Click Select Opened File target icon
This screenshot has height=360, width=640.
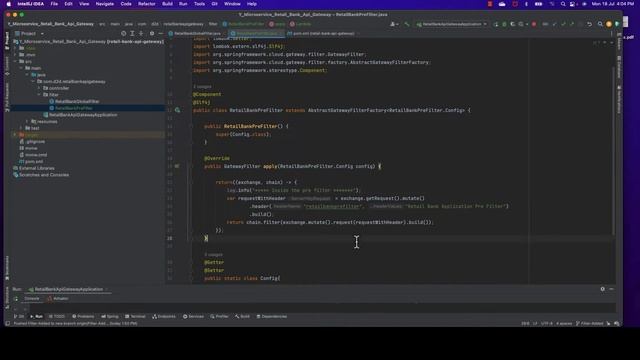(x=123, y=33)
